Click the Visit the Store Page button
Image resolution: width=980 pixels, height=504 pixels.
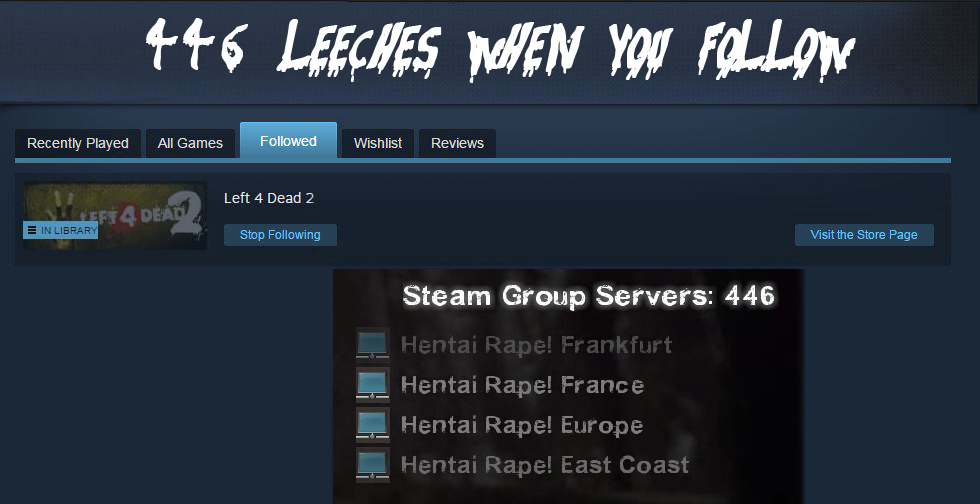click(864, 235)
